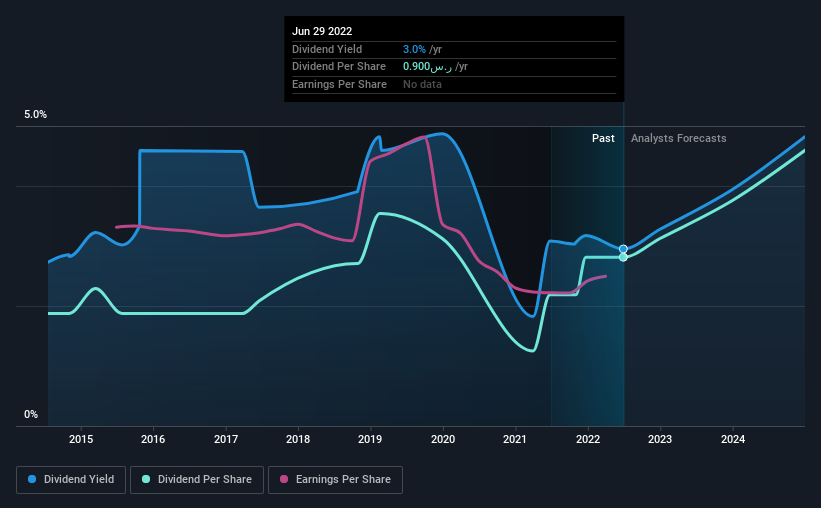Click the 5.0% y-axis label

click(x=35, y=115)
